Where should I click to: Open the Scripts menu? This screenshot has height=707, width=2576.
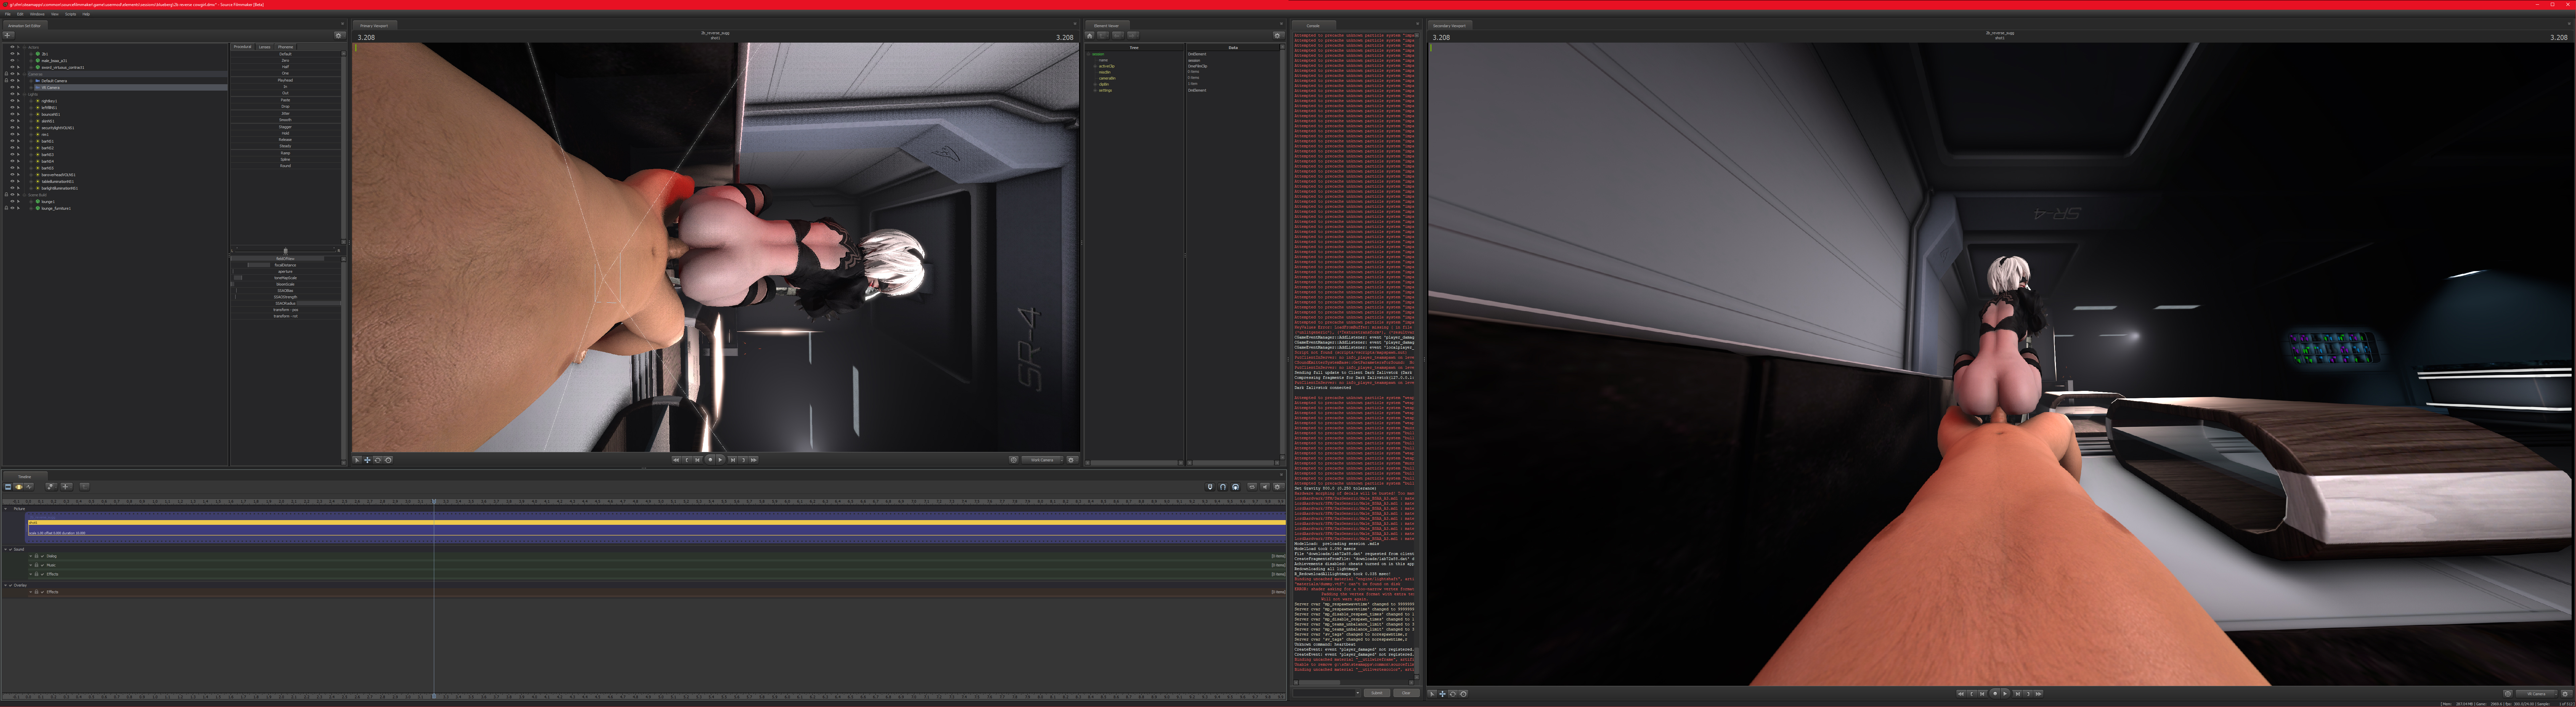pyautogui.click(x=71, y=14)
